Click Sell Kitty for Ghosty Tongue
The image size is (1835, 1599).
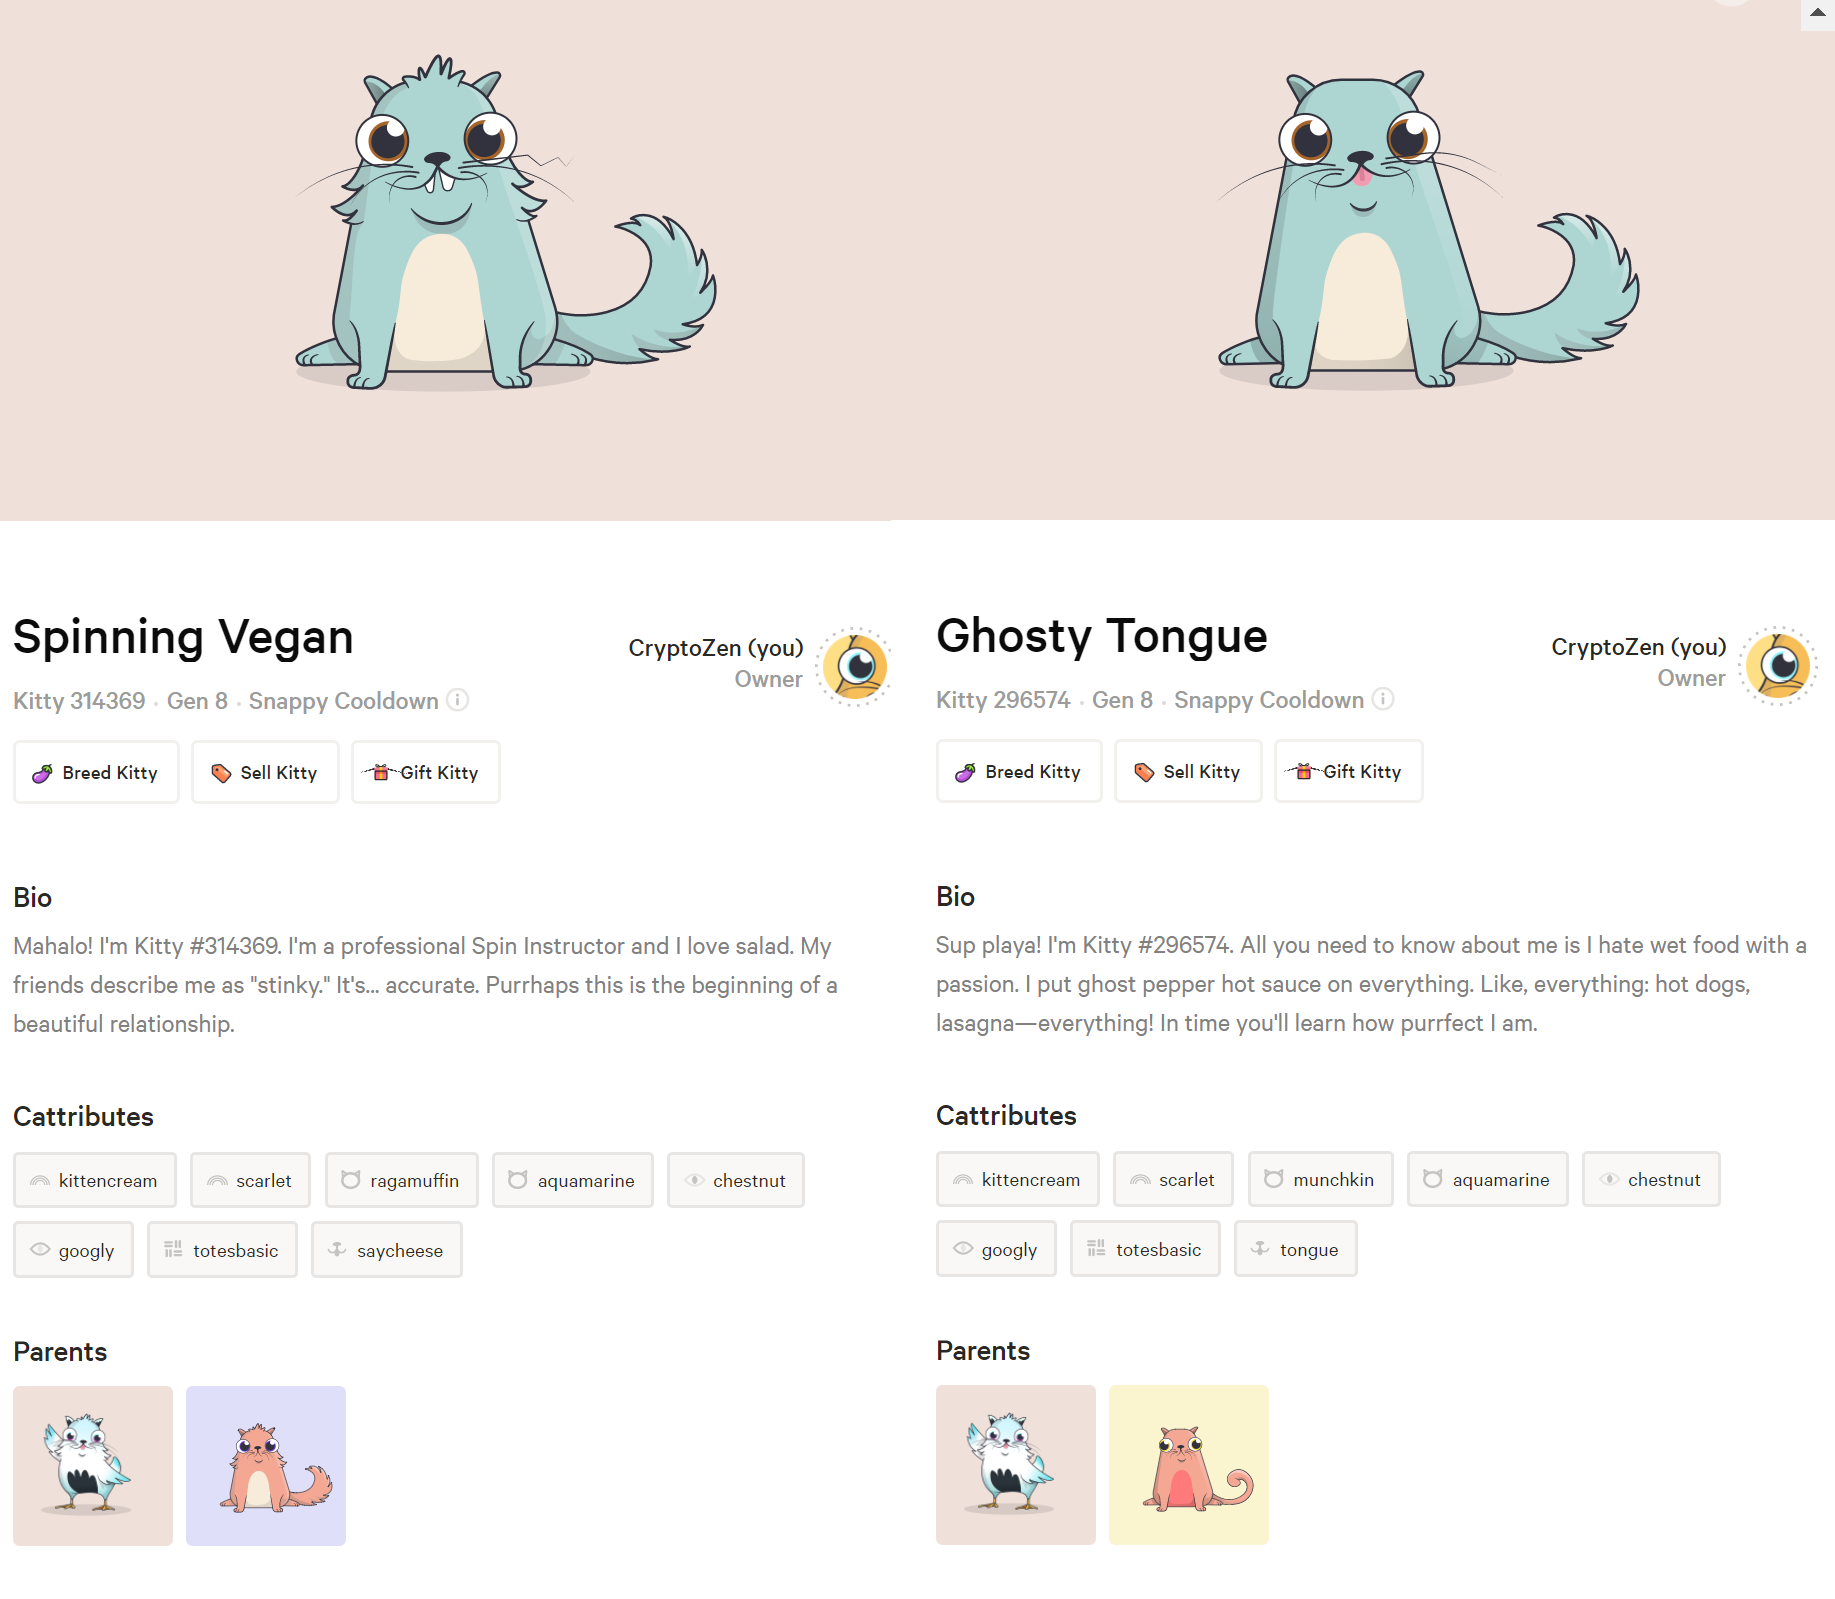(x=1188, y=771)
